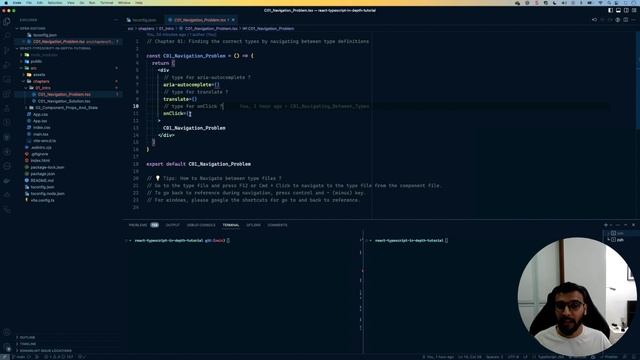Close the bottom panel with X icon
Image resolution: width=640 pixels, height=360 pixels.
633,225
